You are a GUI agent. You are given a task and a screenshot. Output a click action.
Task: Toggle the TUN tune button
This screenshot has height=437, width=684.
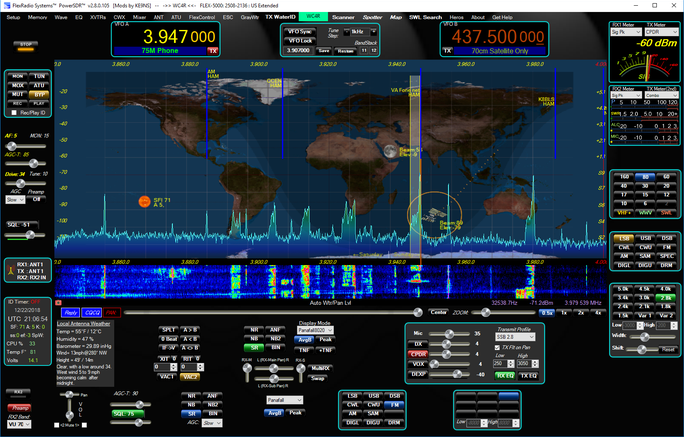[x=39, y=76]
